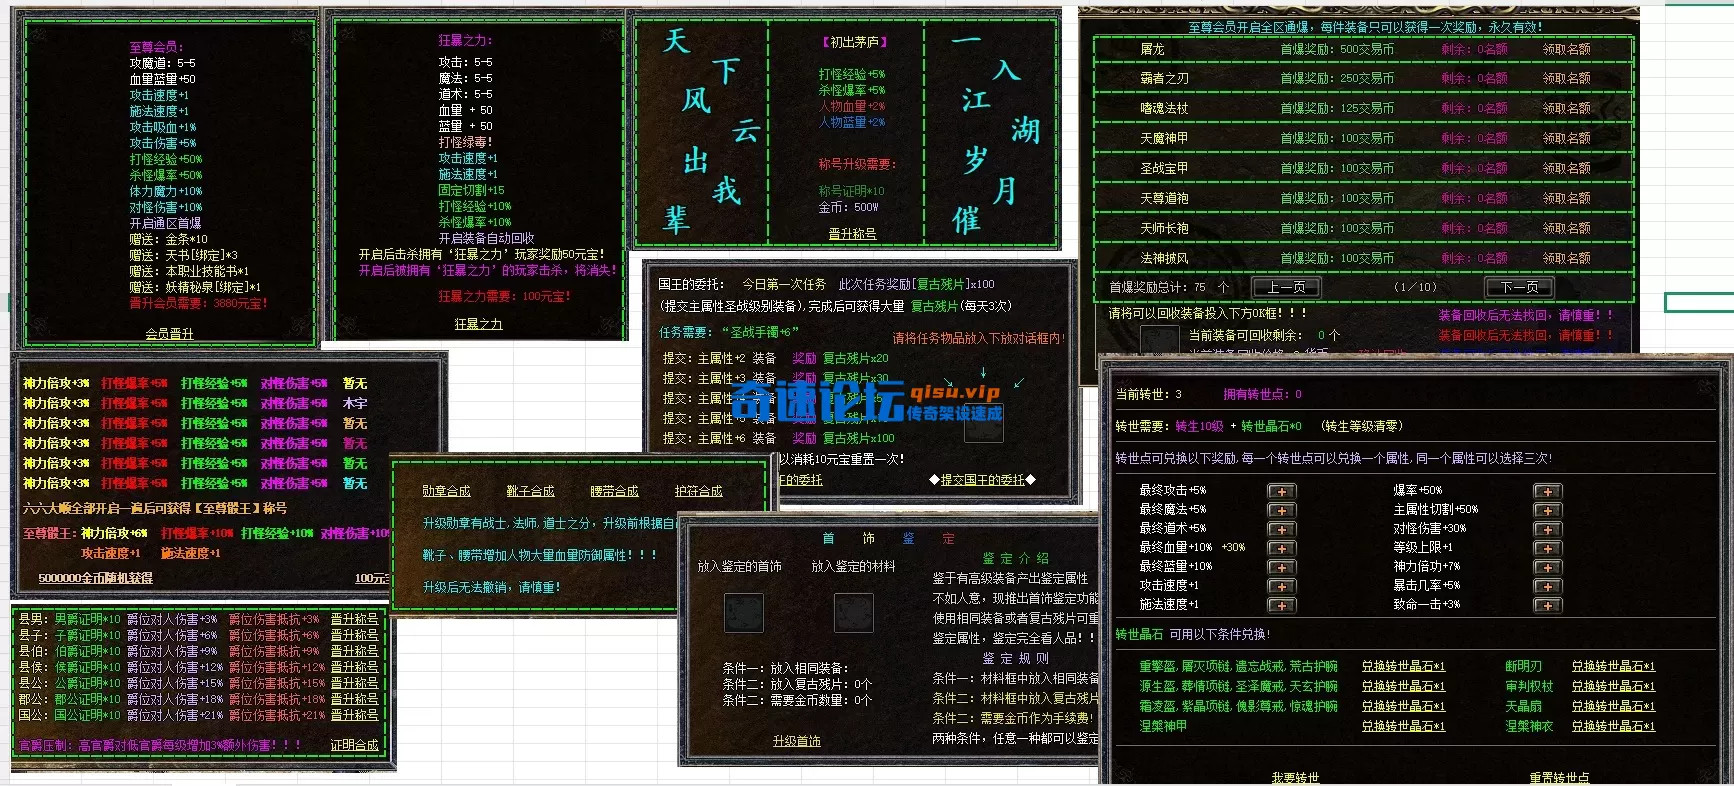Image resolution: width=1734 pixels, height=786 pixels.
Task: Click 兑换转世晶石*1 beside 断明刀
Action: pyautogui.click(x=1613, y=666)
